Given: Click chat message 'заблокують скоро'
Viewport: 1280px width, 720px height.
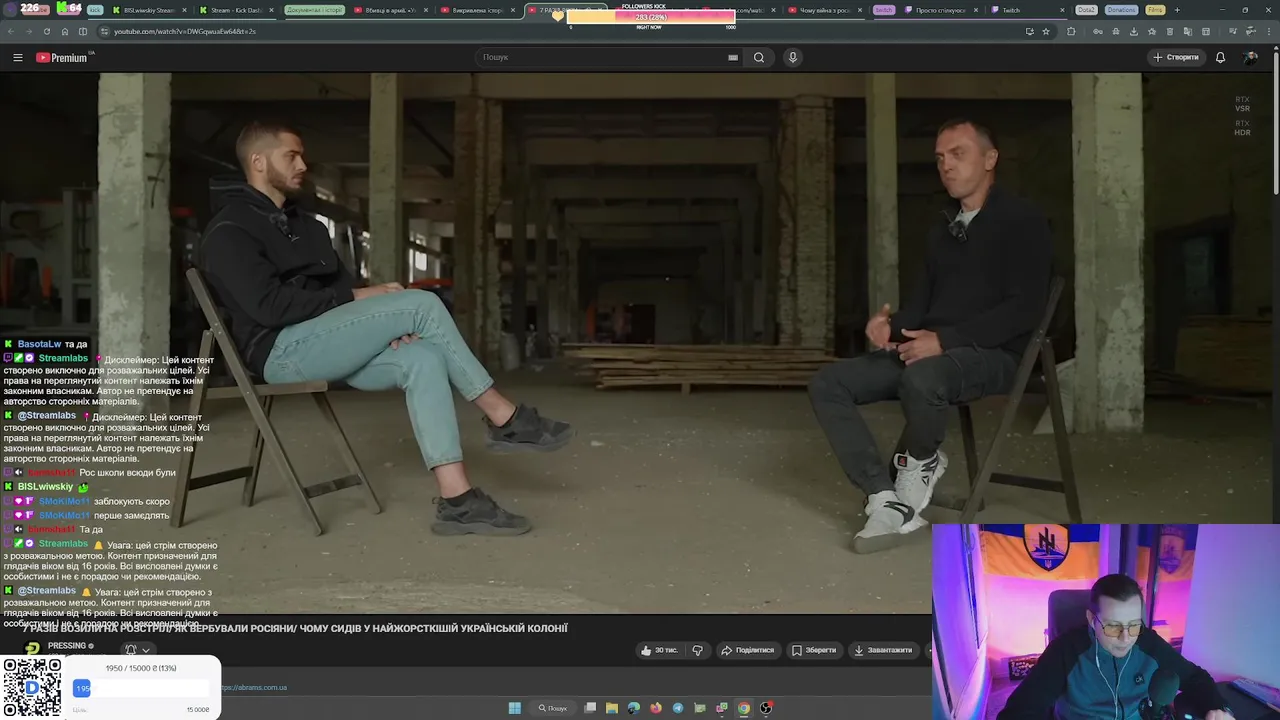Looking at the screenshot, I should (133, 502).
